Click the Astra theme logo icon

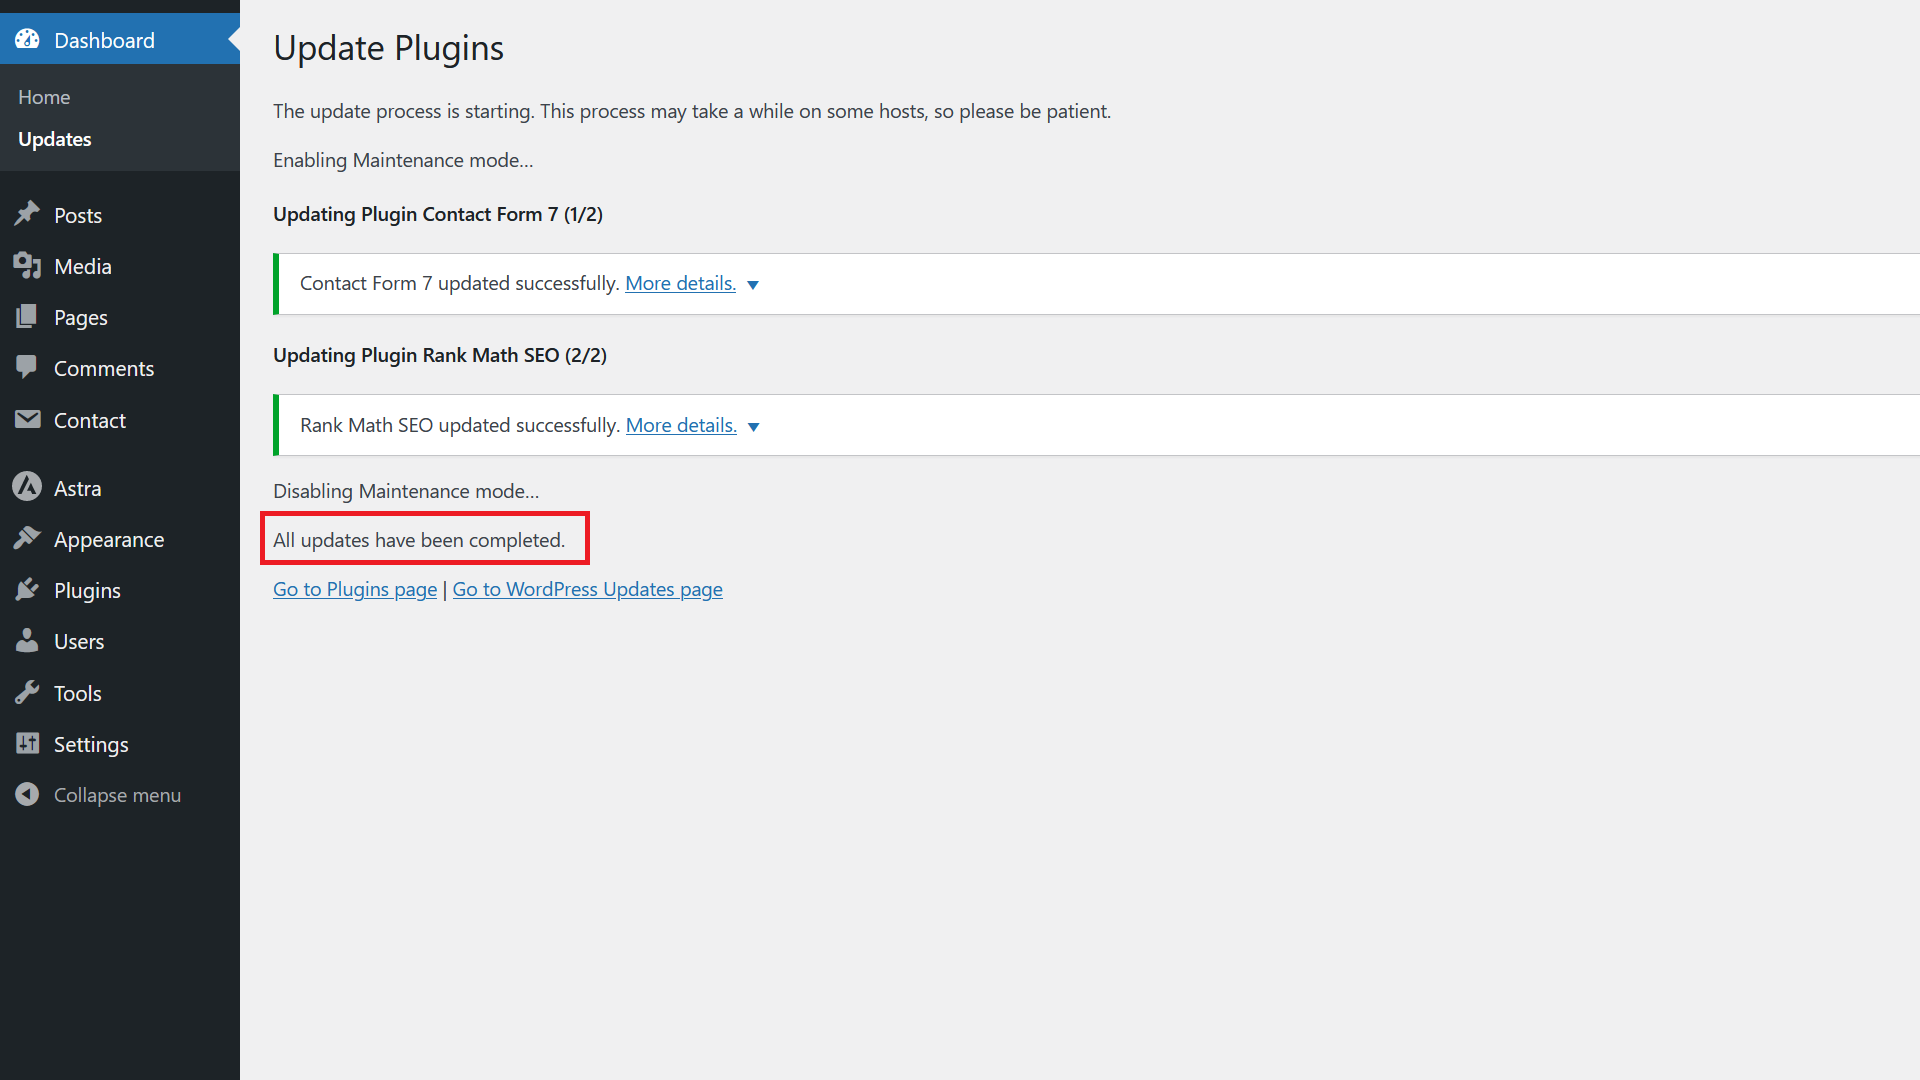click(27, 487)
